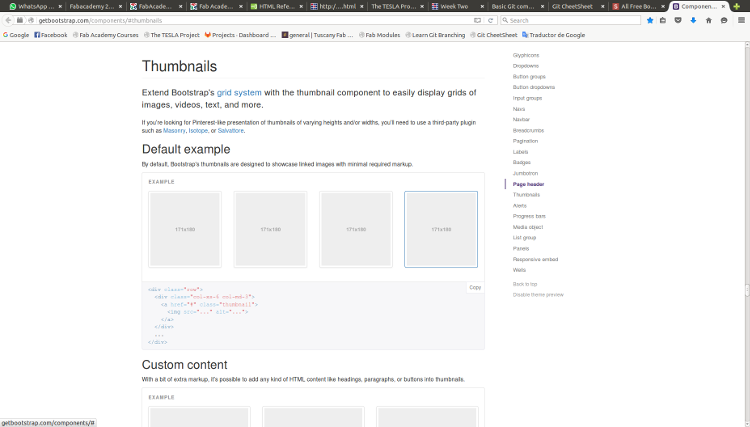Follow the grid system link
This screenshot has width=750, height=427.
239,93
